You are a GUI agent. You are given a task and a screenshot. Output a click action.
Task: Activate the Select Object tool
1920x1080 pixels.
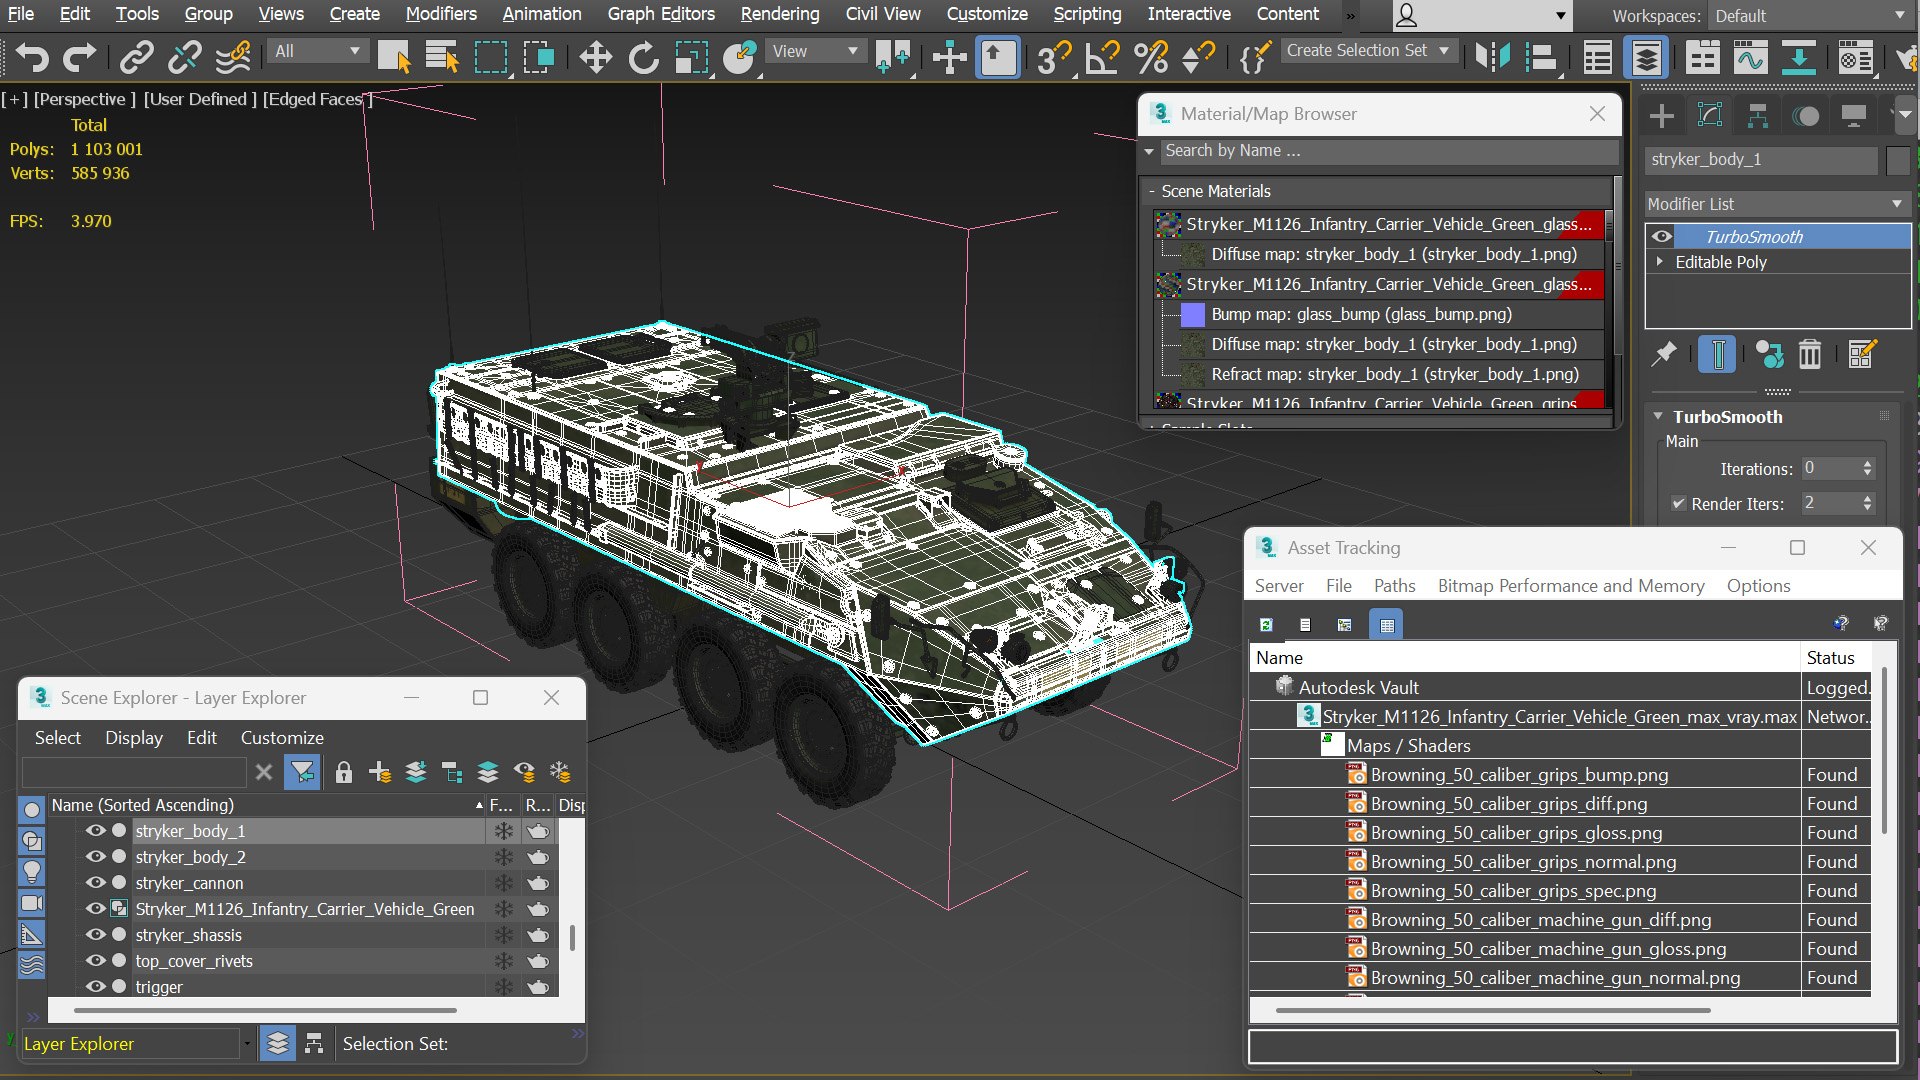point(394,57)
